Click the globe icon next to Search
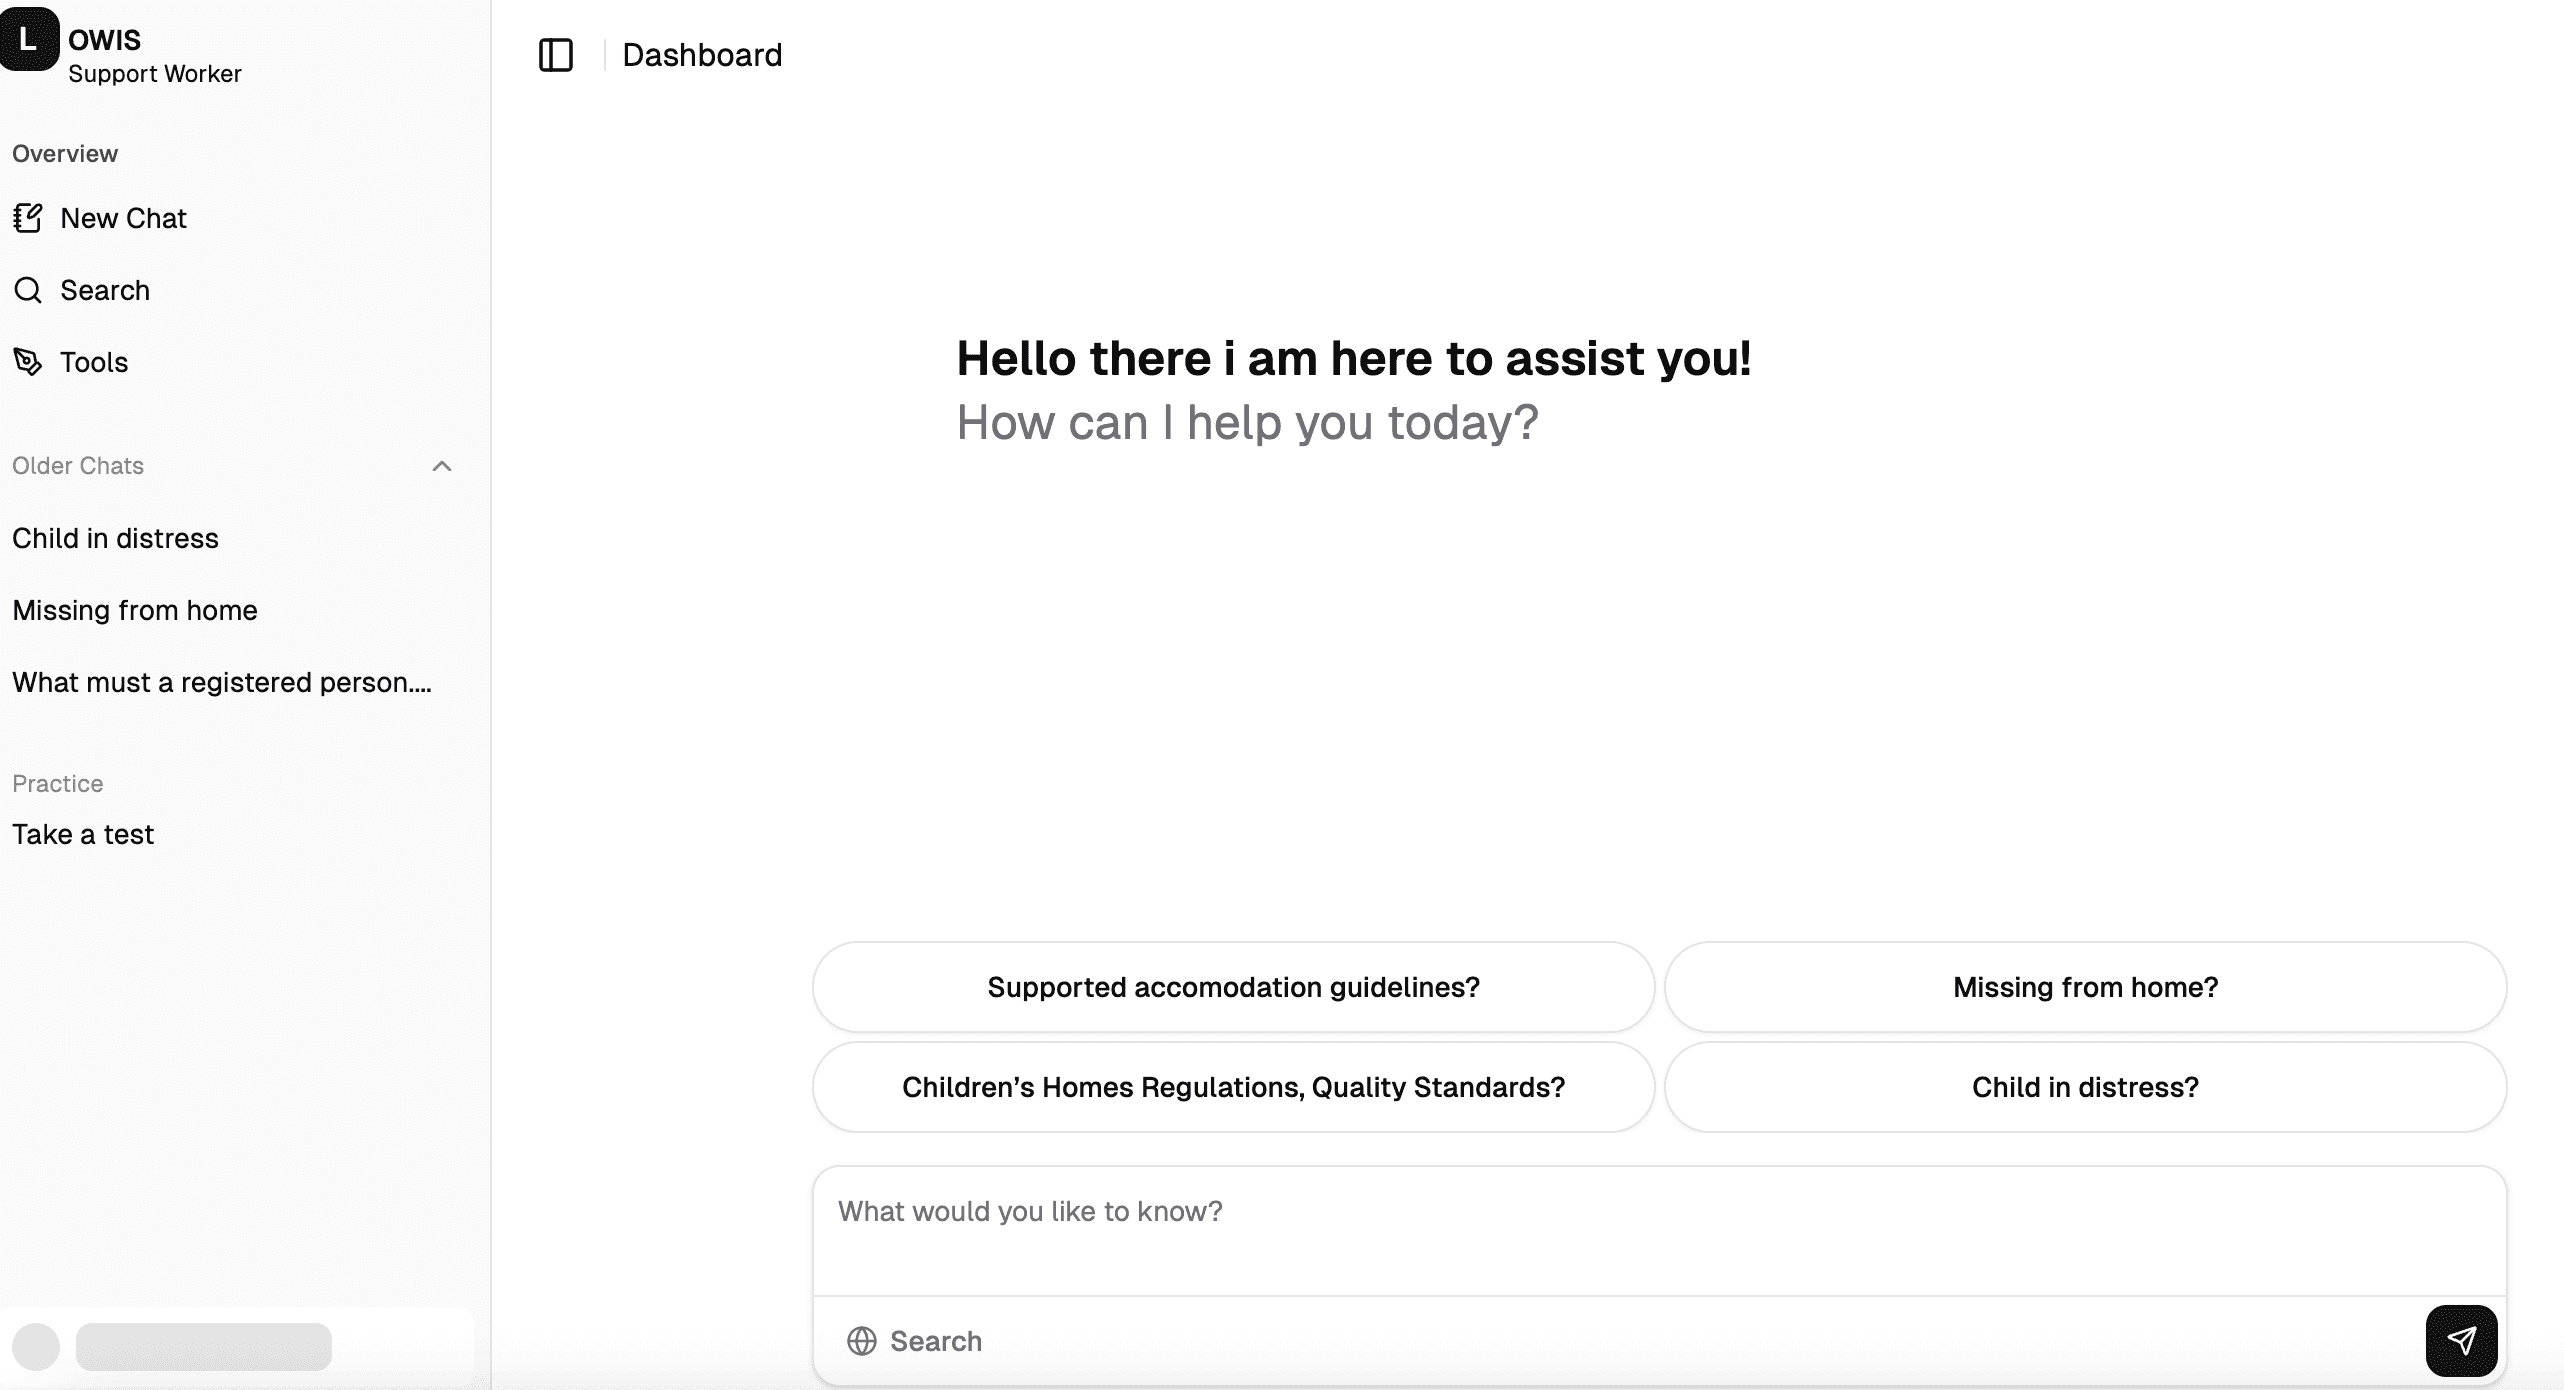This screenshot has width=2564, height=1390. pos(861,1341)
